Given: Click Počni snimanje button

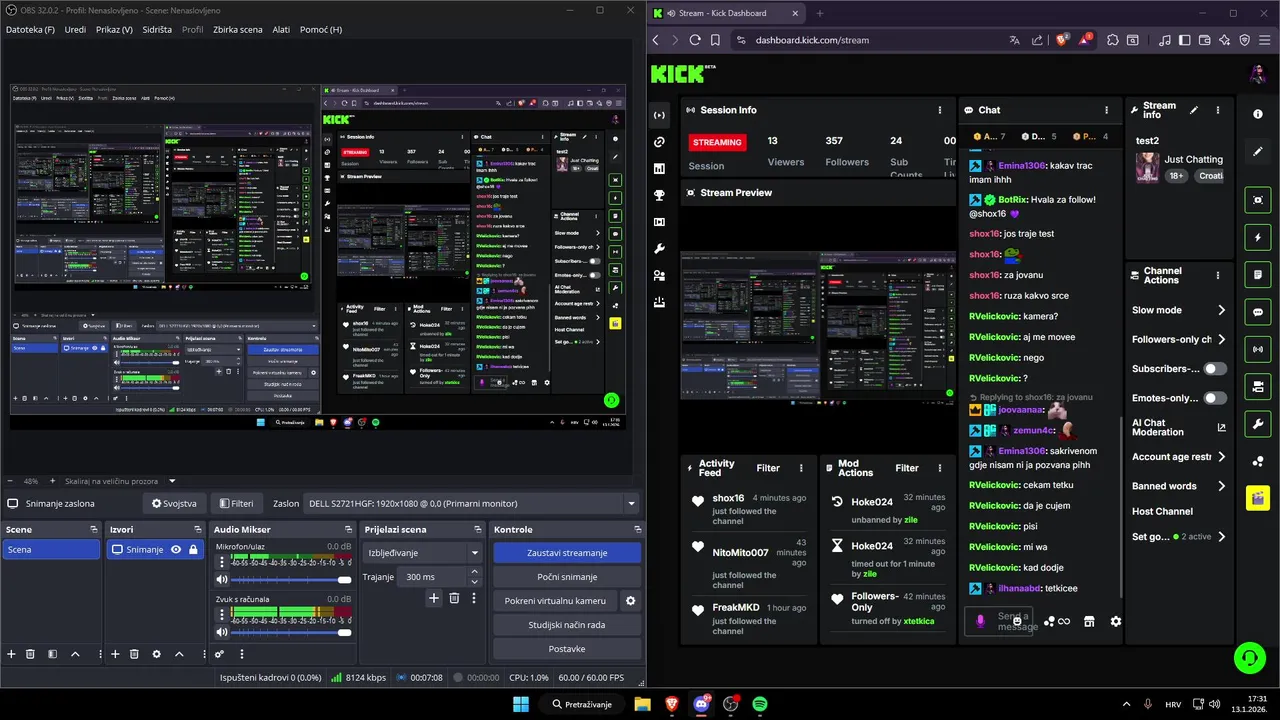Looking at the screenshot, I should pyautogui.click(x=567, y=577).
